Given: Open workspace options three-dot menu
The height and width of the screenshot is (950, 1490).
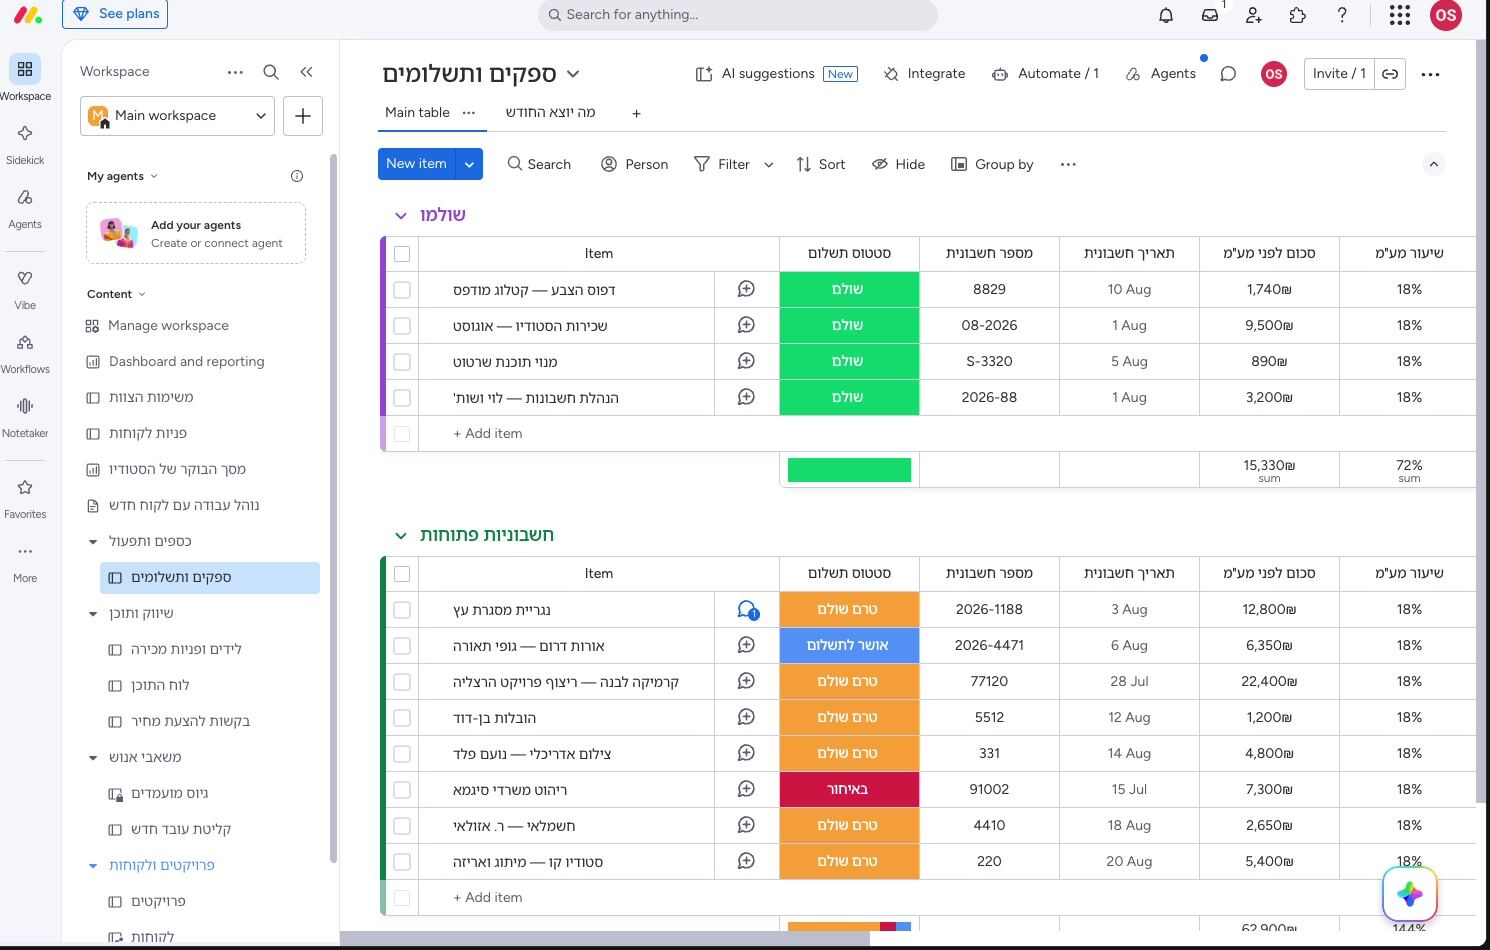Looking at the screenshot, I should click(x=235, y=72).
